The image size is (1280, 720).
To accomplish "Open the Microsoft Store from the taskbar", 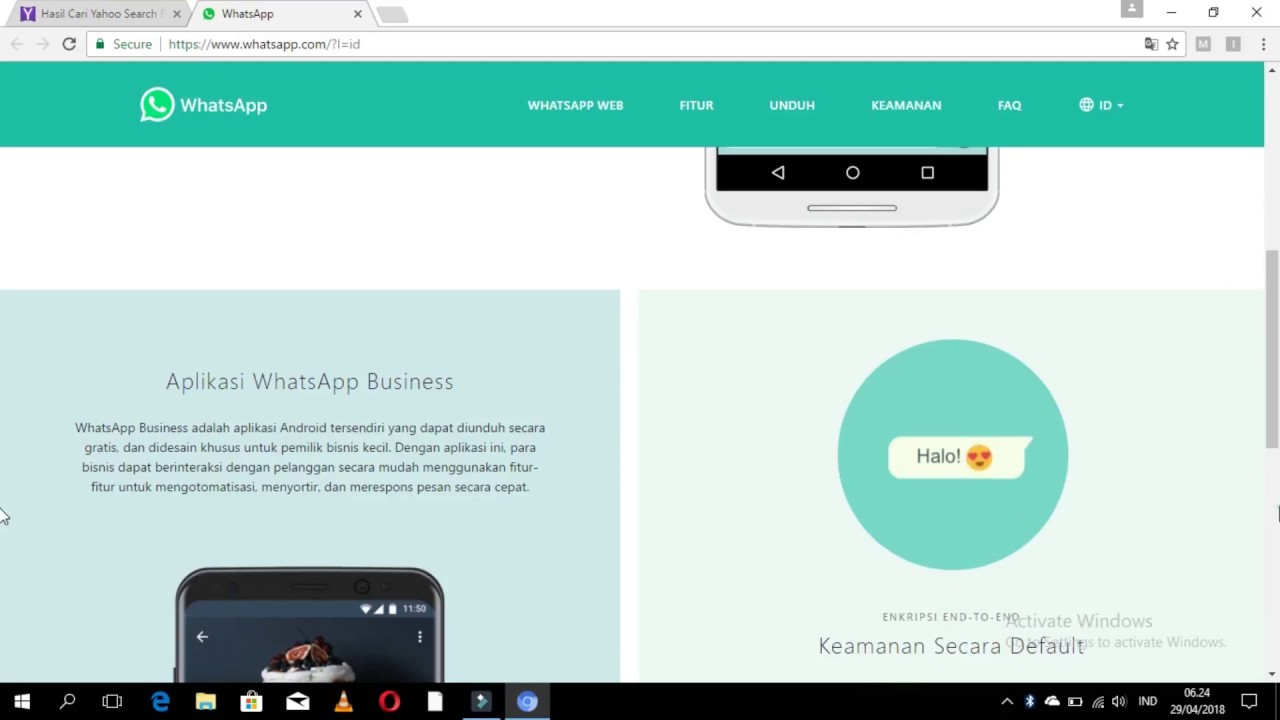I will (252, 701).
